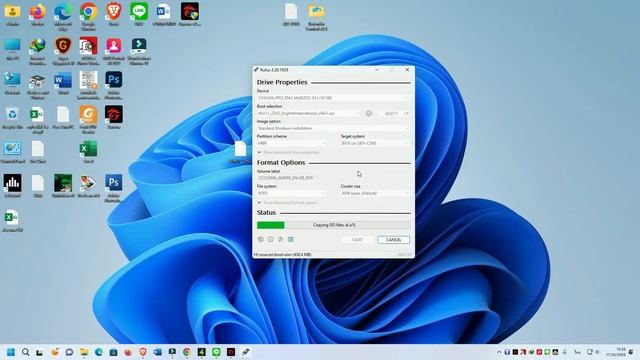Click the grayed-out START button
The height and width of the screenshot is (360, 640).
point(357,240)
